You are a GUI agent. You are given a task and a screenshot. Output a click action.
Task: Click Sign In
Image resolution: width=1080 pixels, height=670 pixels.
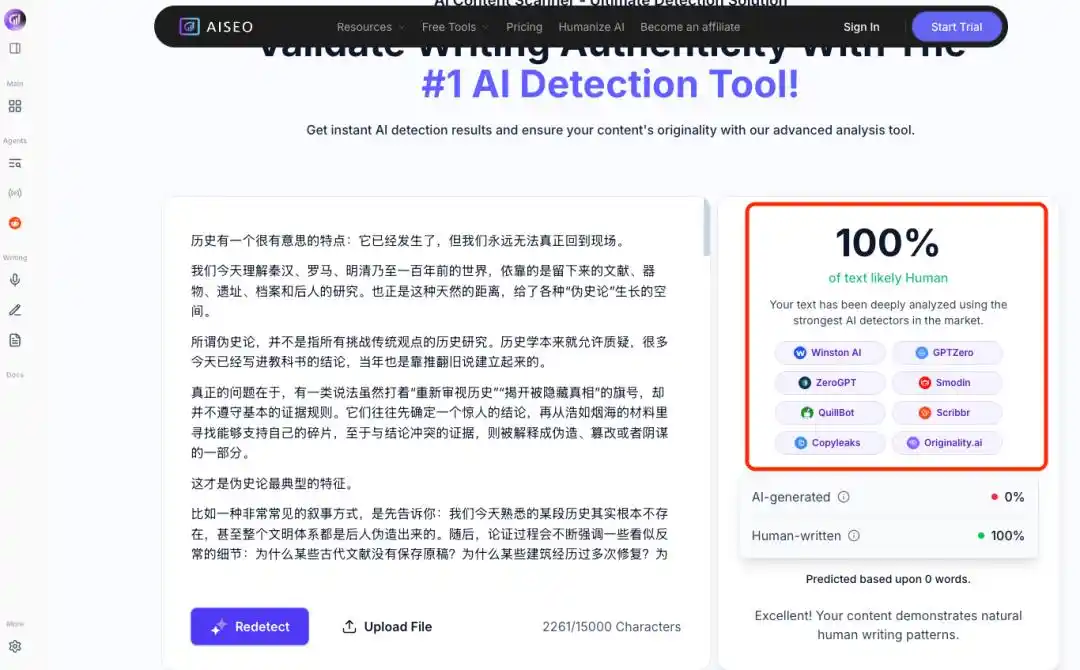861,27
